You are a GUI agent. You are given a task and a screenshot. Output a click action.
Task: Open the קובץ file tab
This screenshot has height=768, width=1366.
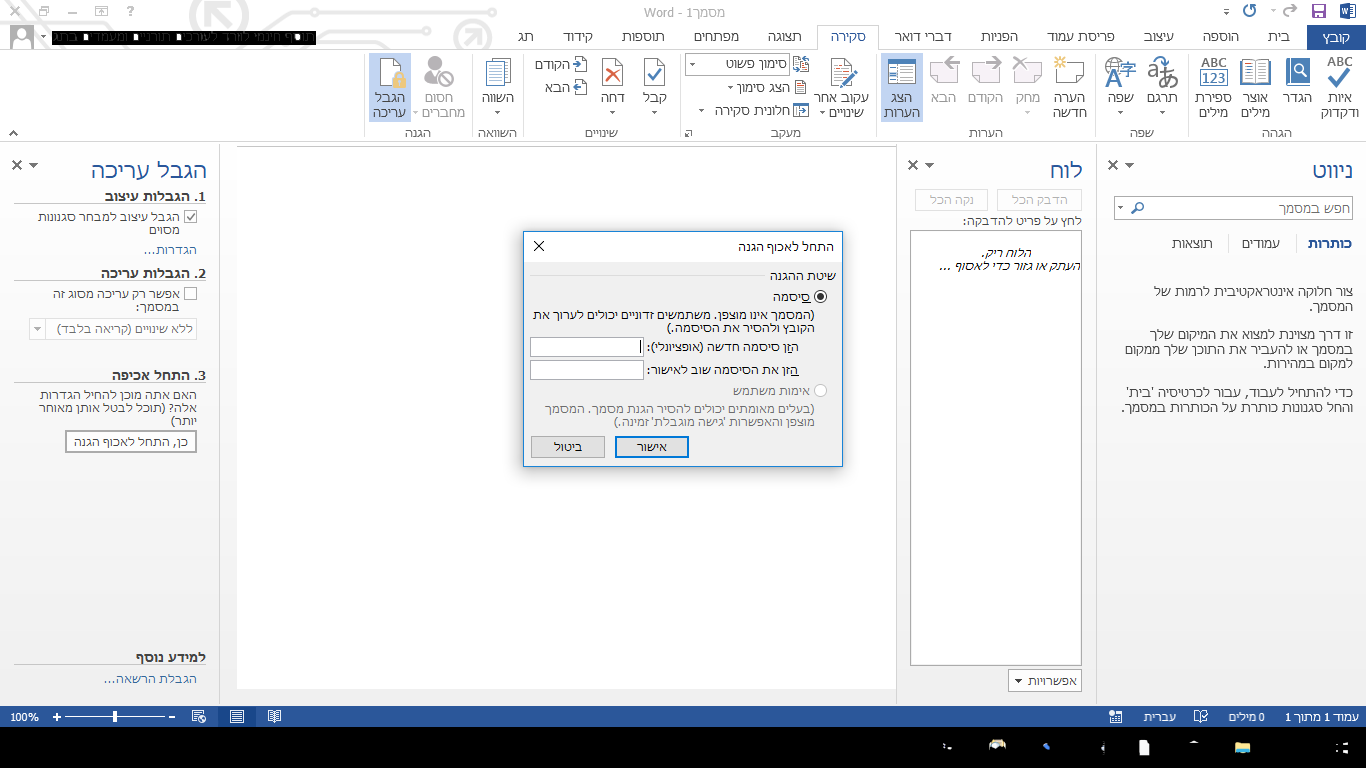[1336, 37]
